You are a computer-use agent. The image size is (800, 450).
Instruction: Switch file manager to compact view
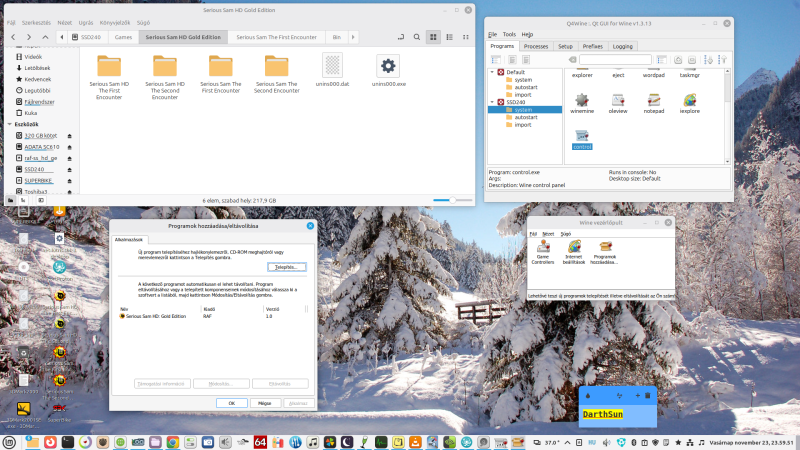(466, 37)
